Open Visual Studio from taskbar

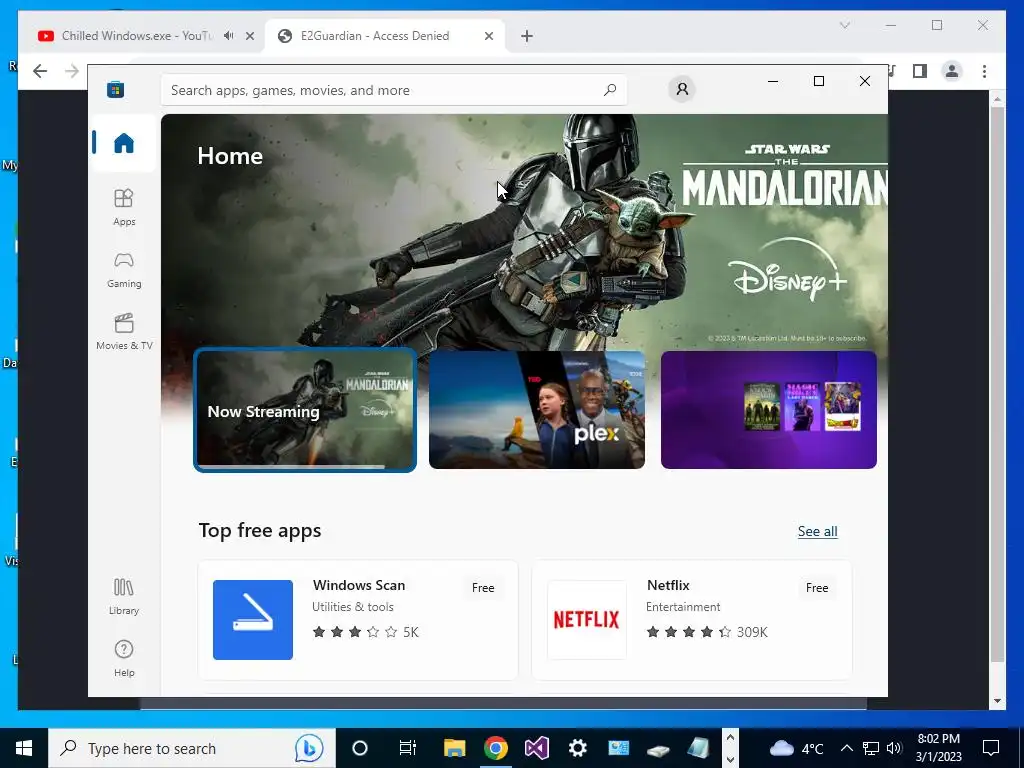[x=537, y=748]
